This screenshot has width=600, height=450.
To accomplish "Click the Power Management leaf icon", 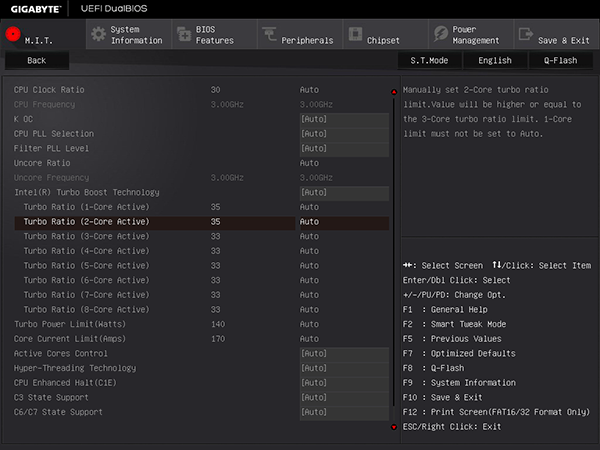I will point(440,34).
